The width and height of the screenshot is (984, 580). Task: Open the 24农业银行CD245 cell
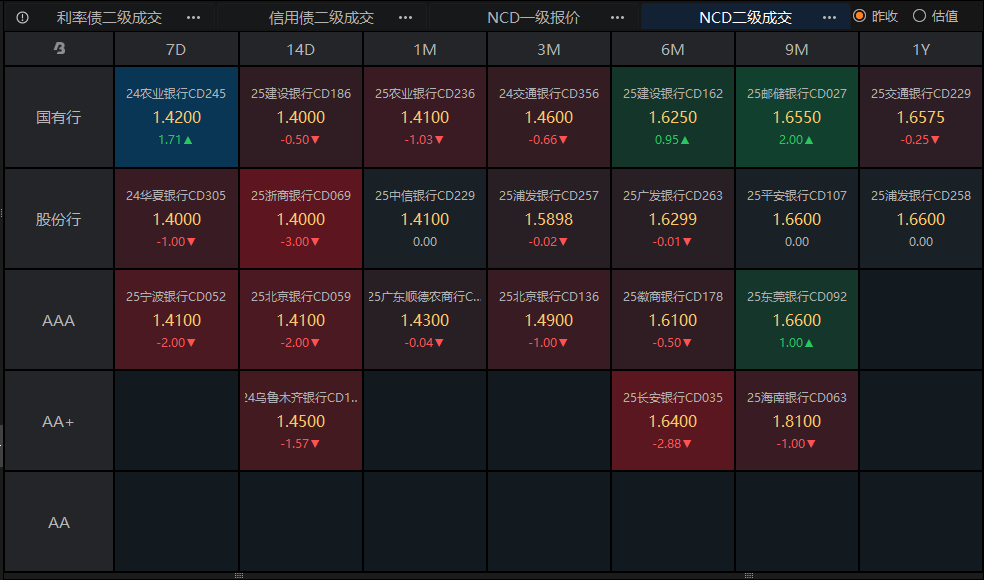point(176,117)
